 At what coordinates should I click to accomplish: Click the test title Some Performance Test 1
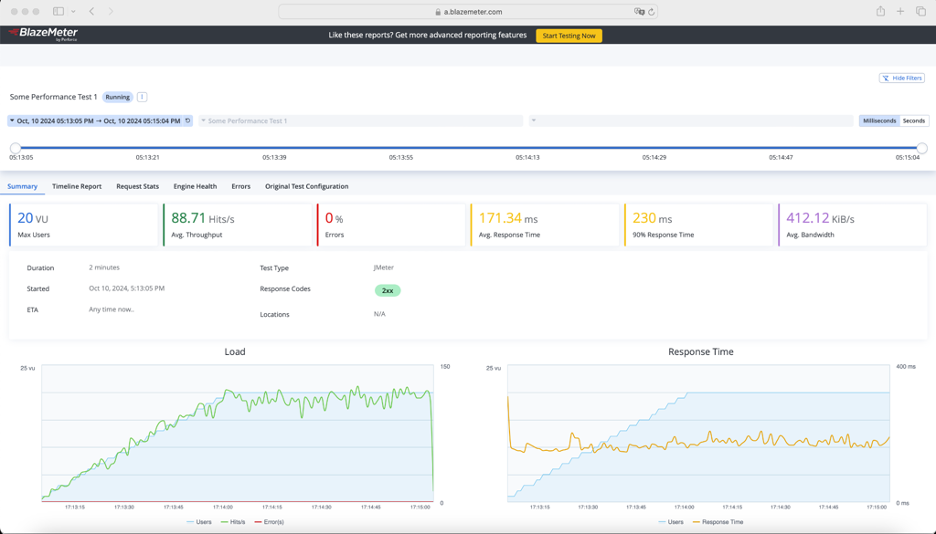tap(53, 97)
